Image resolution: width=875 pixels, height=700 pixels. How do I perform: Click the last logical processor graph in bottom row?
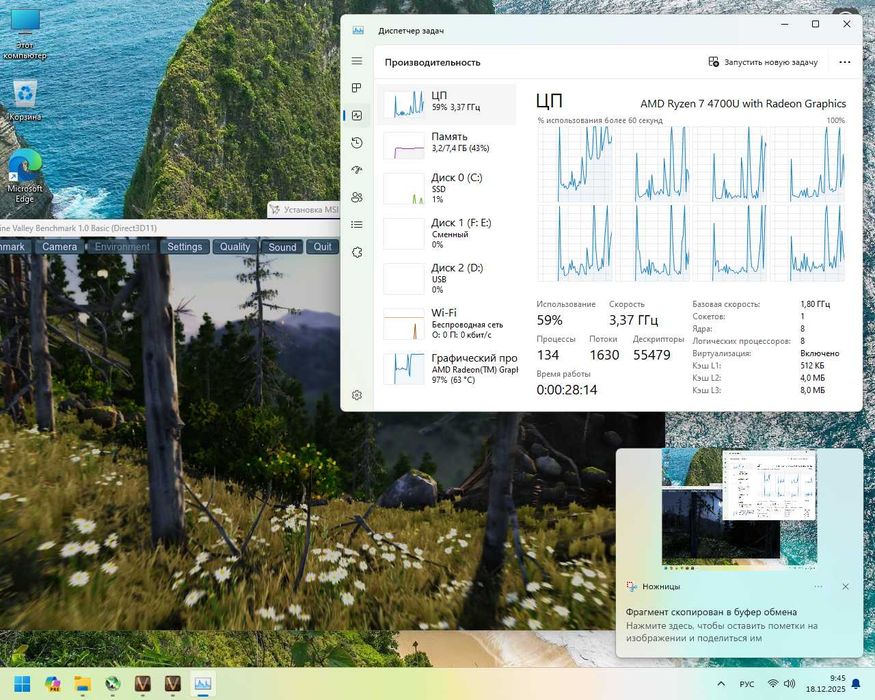click(807, 243)
